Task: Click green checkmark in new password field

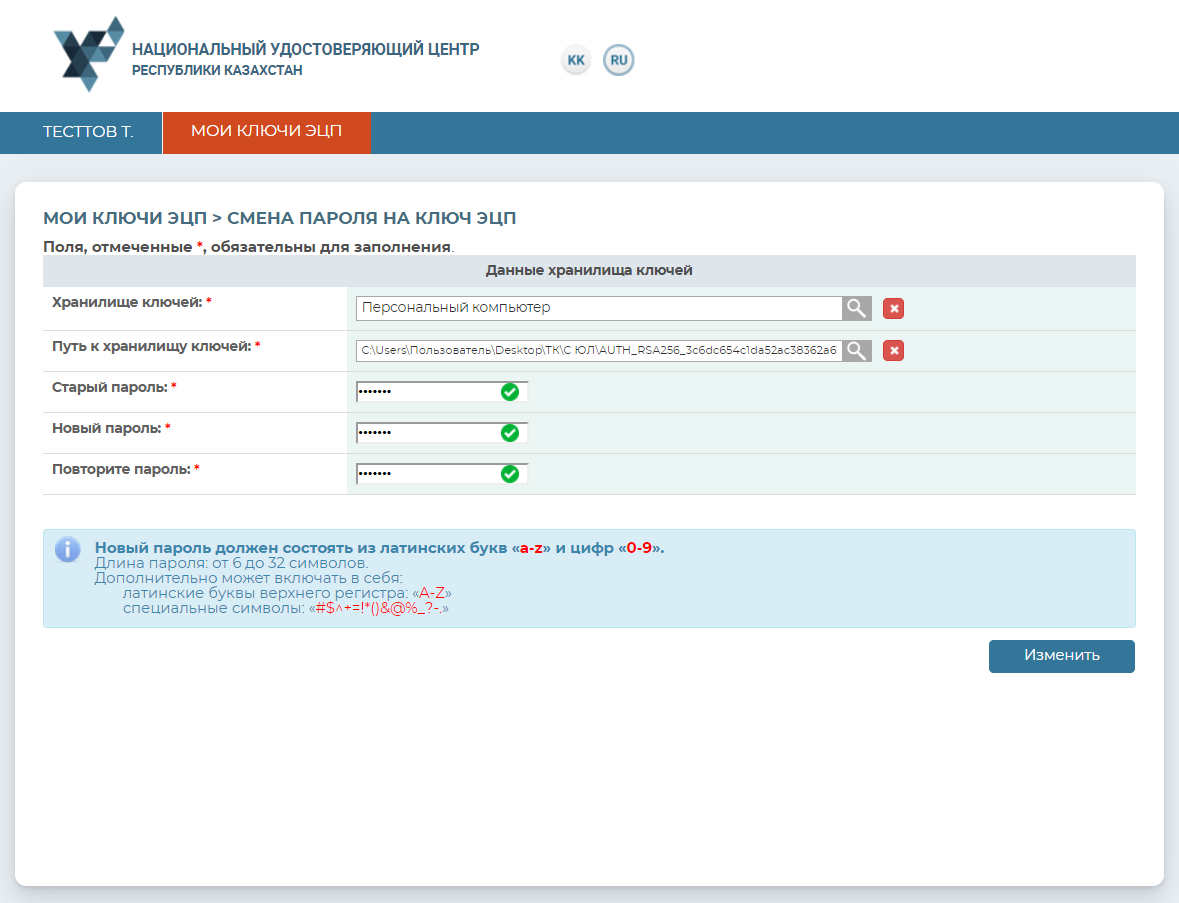Action: click(510, 433)
